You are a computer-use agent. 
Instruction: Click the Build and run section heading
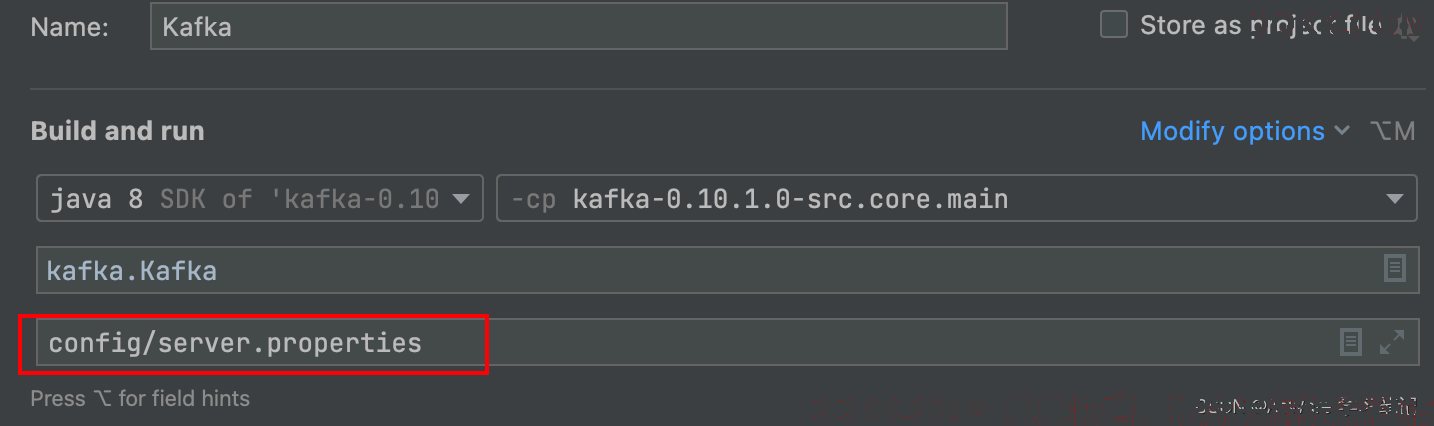(x=118, y=131)
